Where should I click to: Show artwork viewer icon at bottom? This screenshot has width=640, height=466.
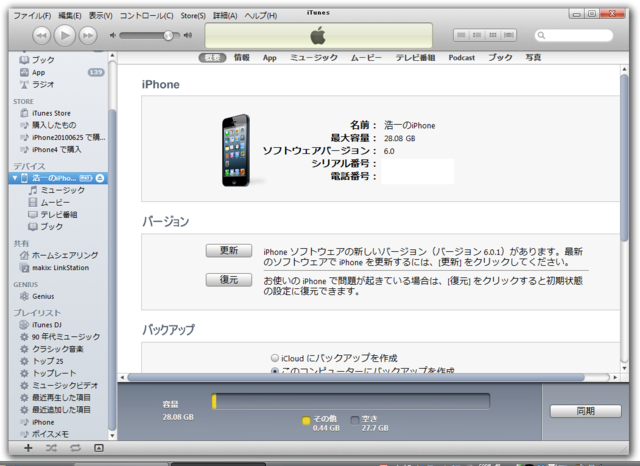coord(98,448)
